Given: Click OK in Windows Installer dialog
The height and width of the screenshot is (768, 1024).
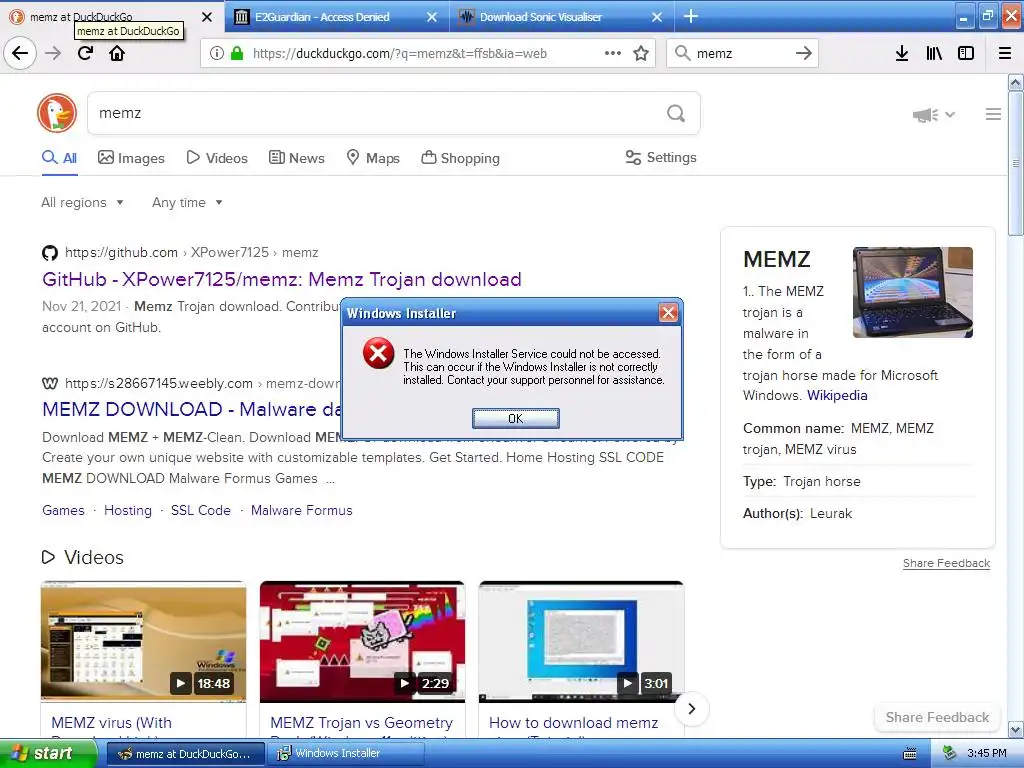Looking at the screenshot, I should (515, 419).
